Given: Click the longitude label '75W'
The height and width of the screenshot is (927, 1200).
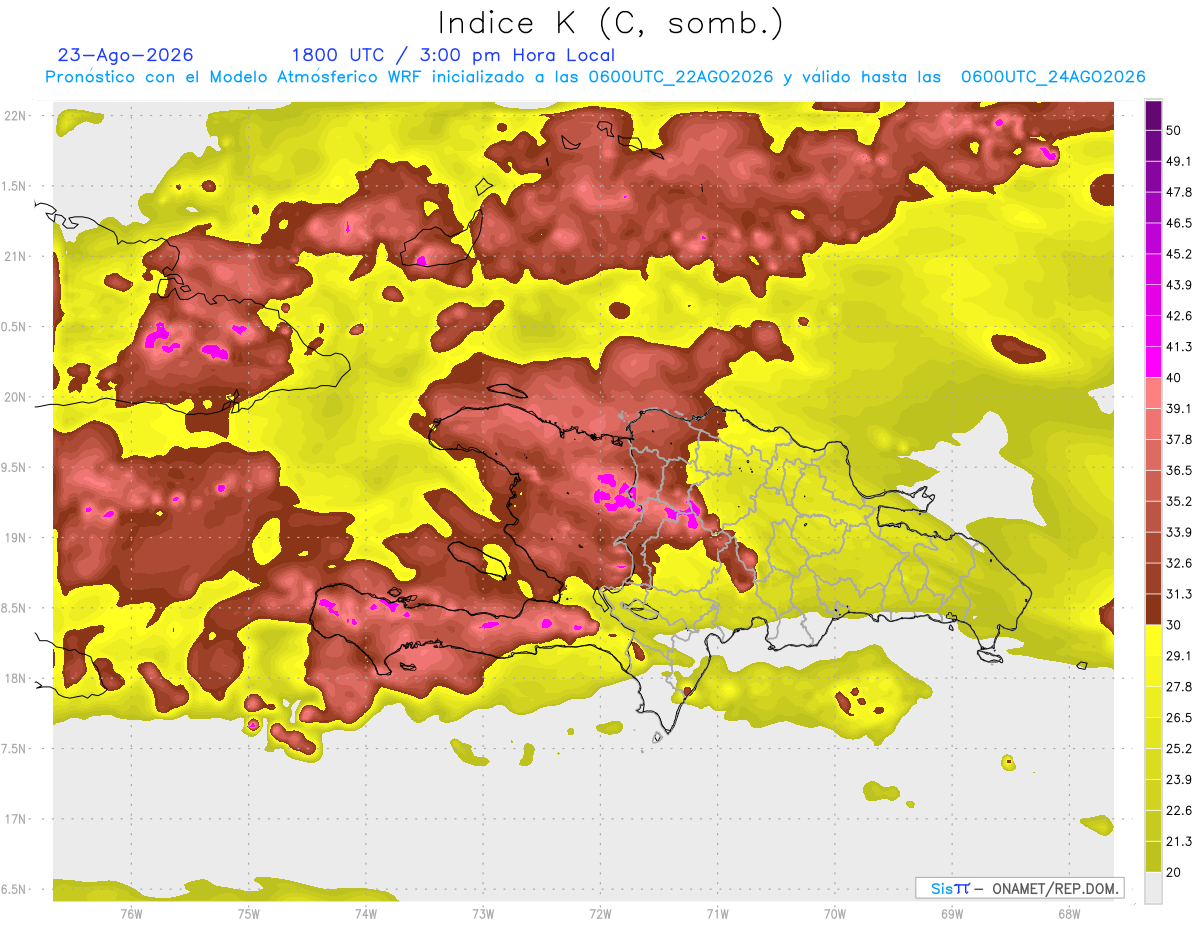Looking at the screenshot, I should [248, 914].
